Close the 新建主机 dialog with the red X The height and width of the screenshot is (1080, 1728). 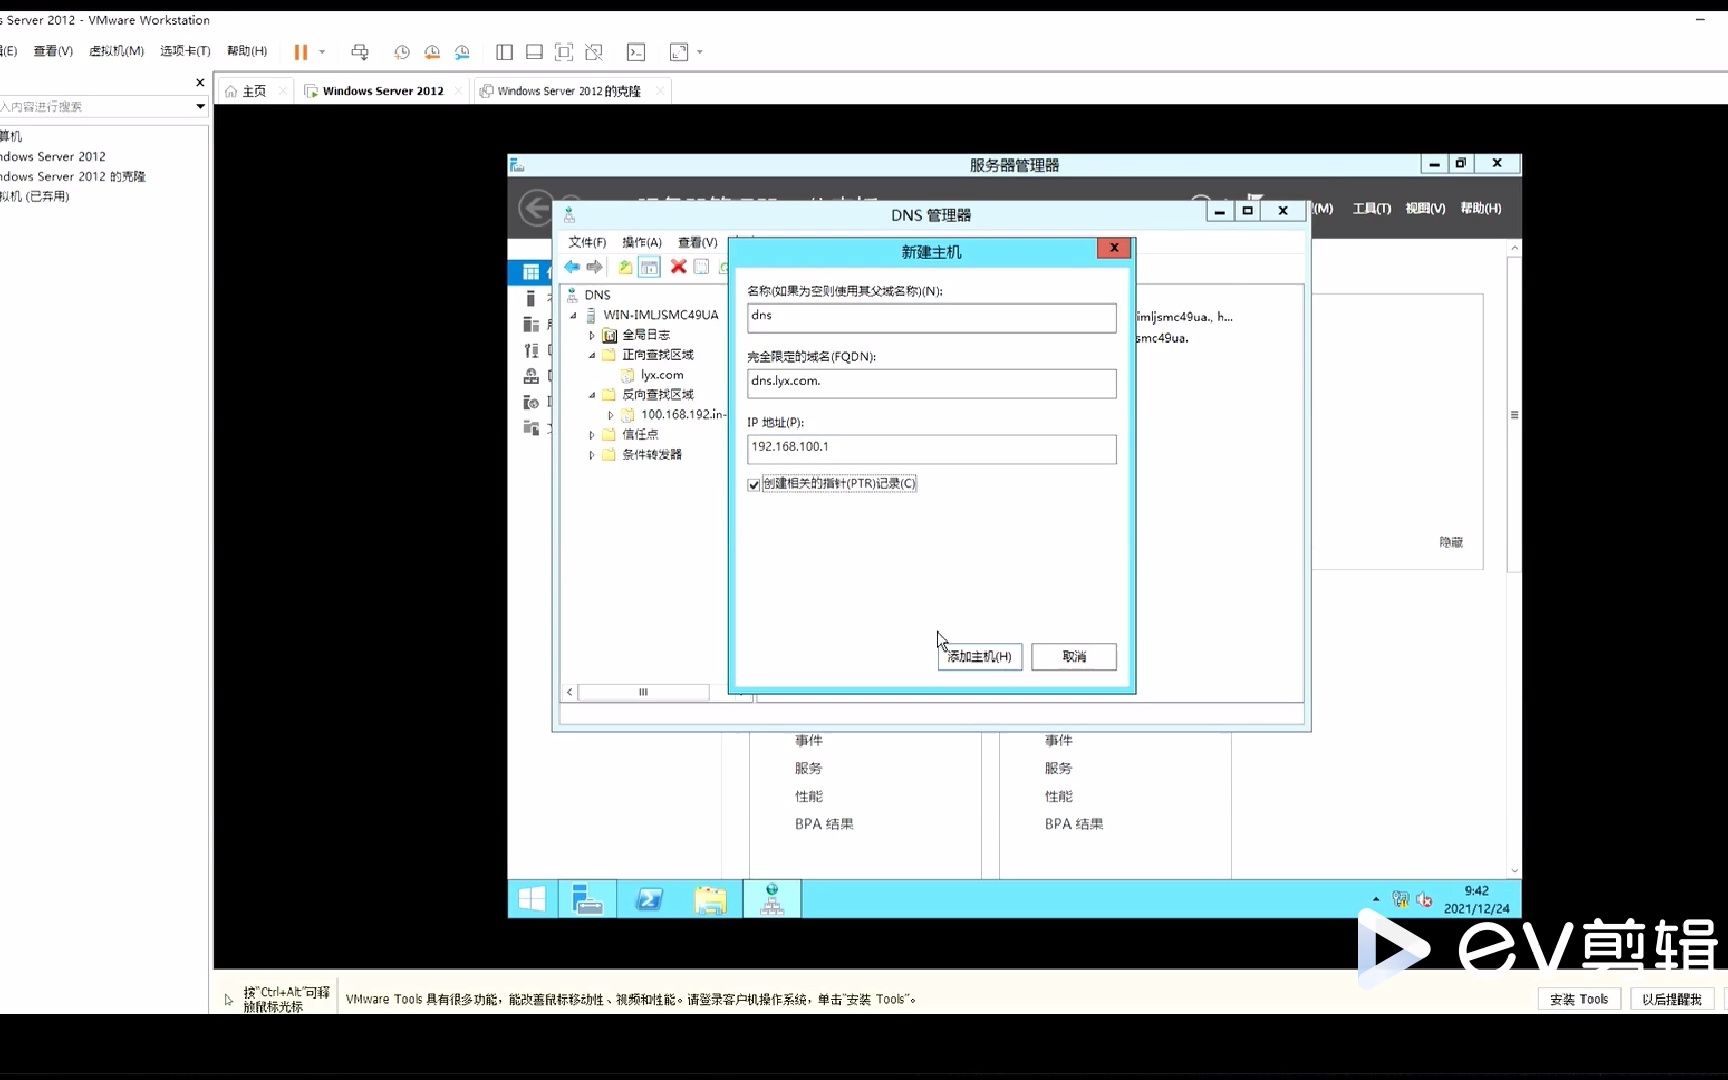[x=1113, y=248]
